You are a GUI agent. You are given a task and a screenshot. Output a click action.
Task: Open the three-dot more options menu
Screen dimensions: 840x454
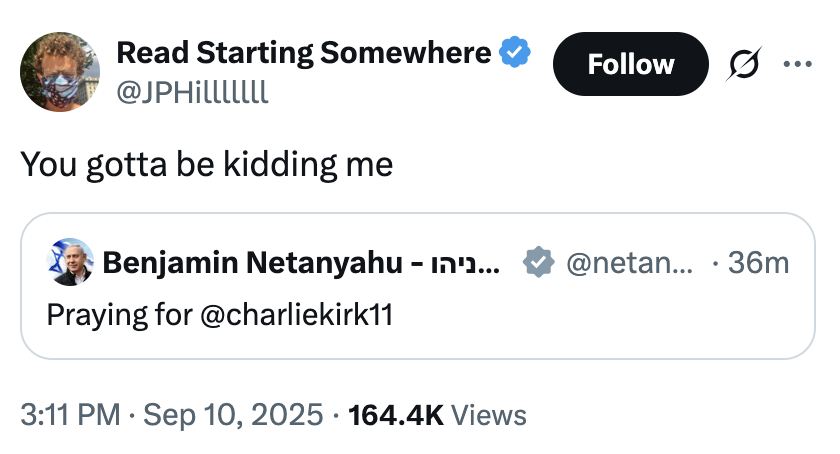tap(798, 65)
